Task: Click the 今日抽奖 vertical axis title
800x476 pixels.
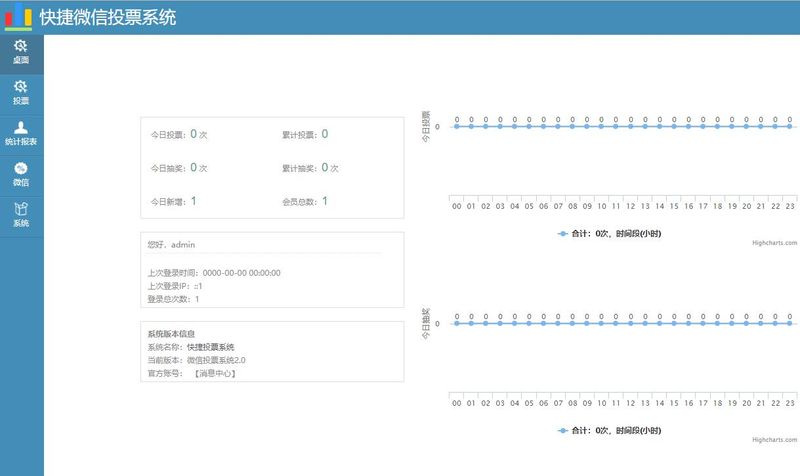Action: click(426, 323)
